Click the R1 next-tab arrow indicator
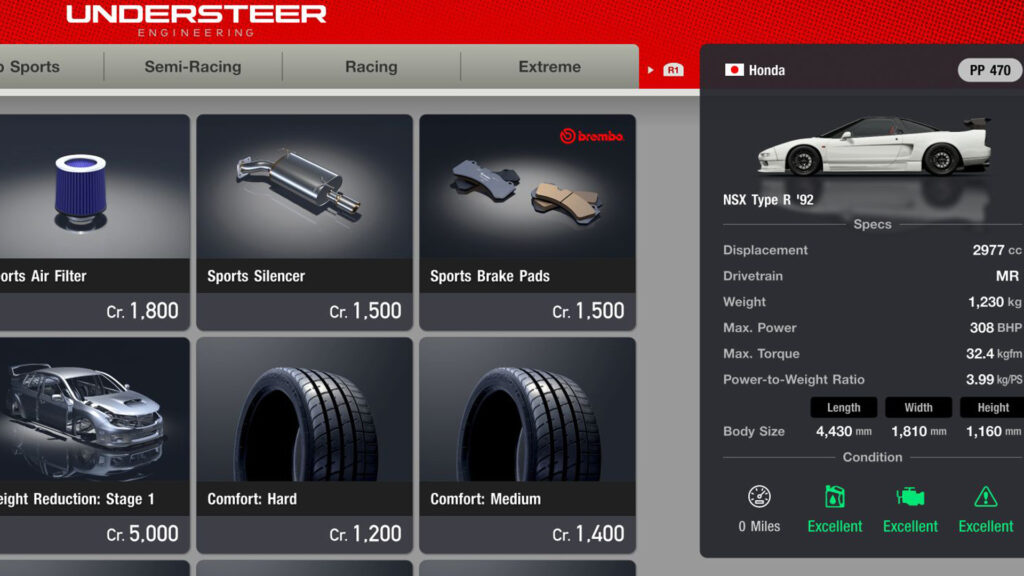This screenshot has width=1024, height=576. point(666,70)
